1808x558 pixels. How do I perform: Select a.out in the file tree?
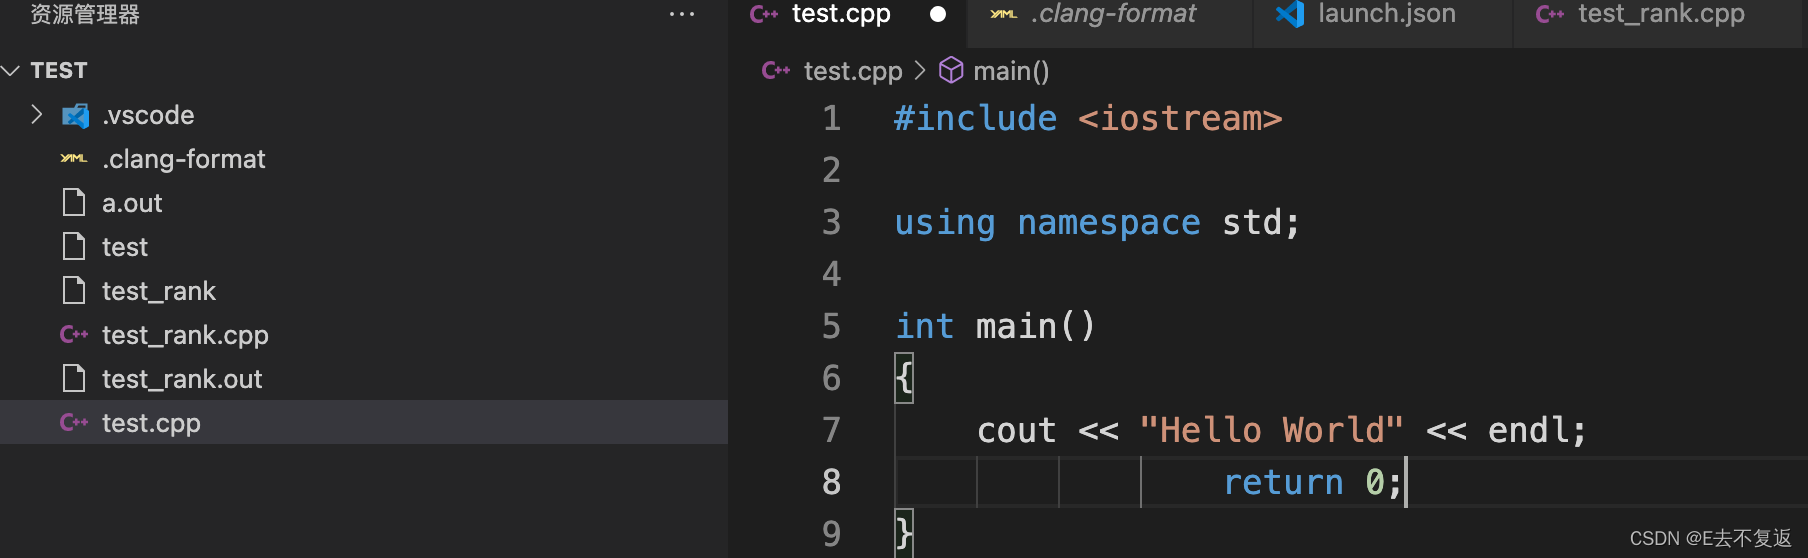point(132,203)
